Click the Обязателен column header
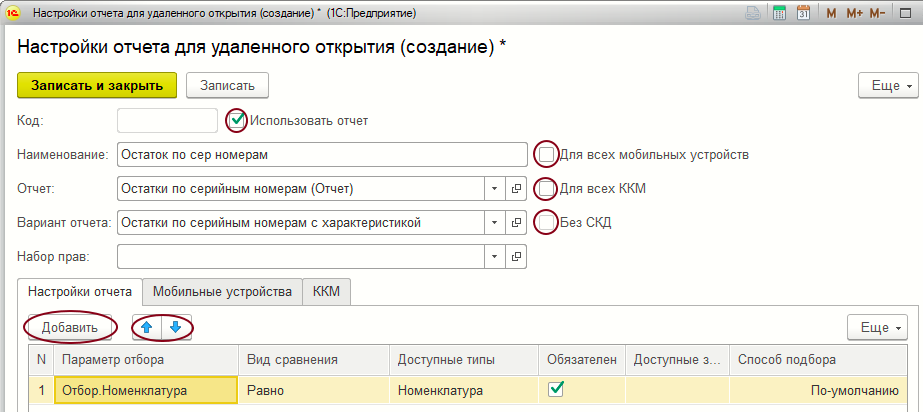The width and height of the screenshot is (923, 412). click(x=582, y=360)
